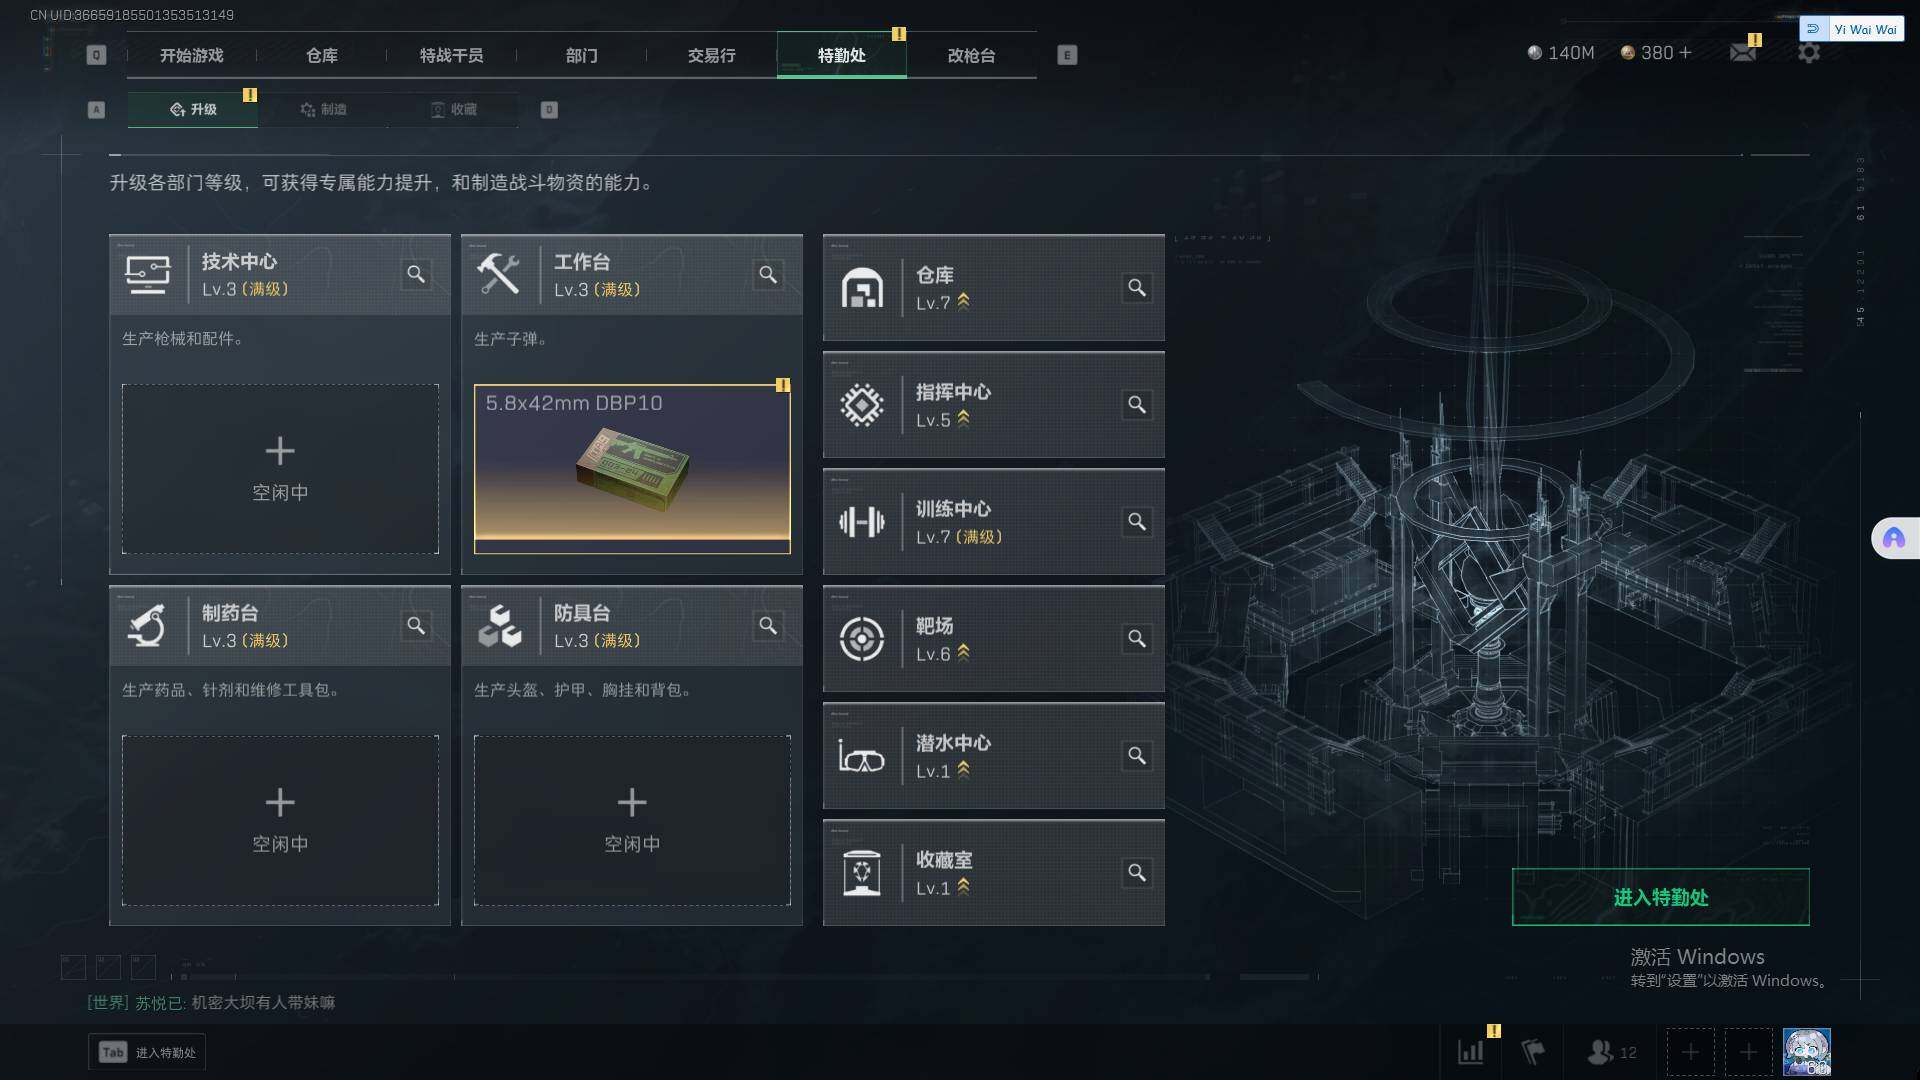Open the statistics bar chart icon
1920x1080 pixels.
click(1471, 1052)
